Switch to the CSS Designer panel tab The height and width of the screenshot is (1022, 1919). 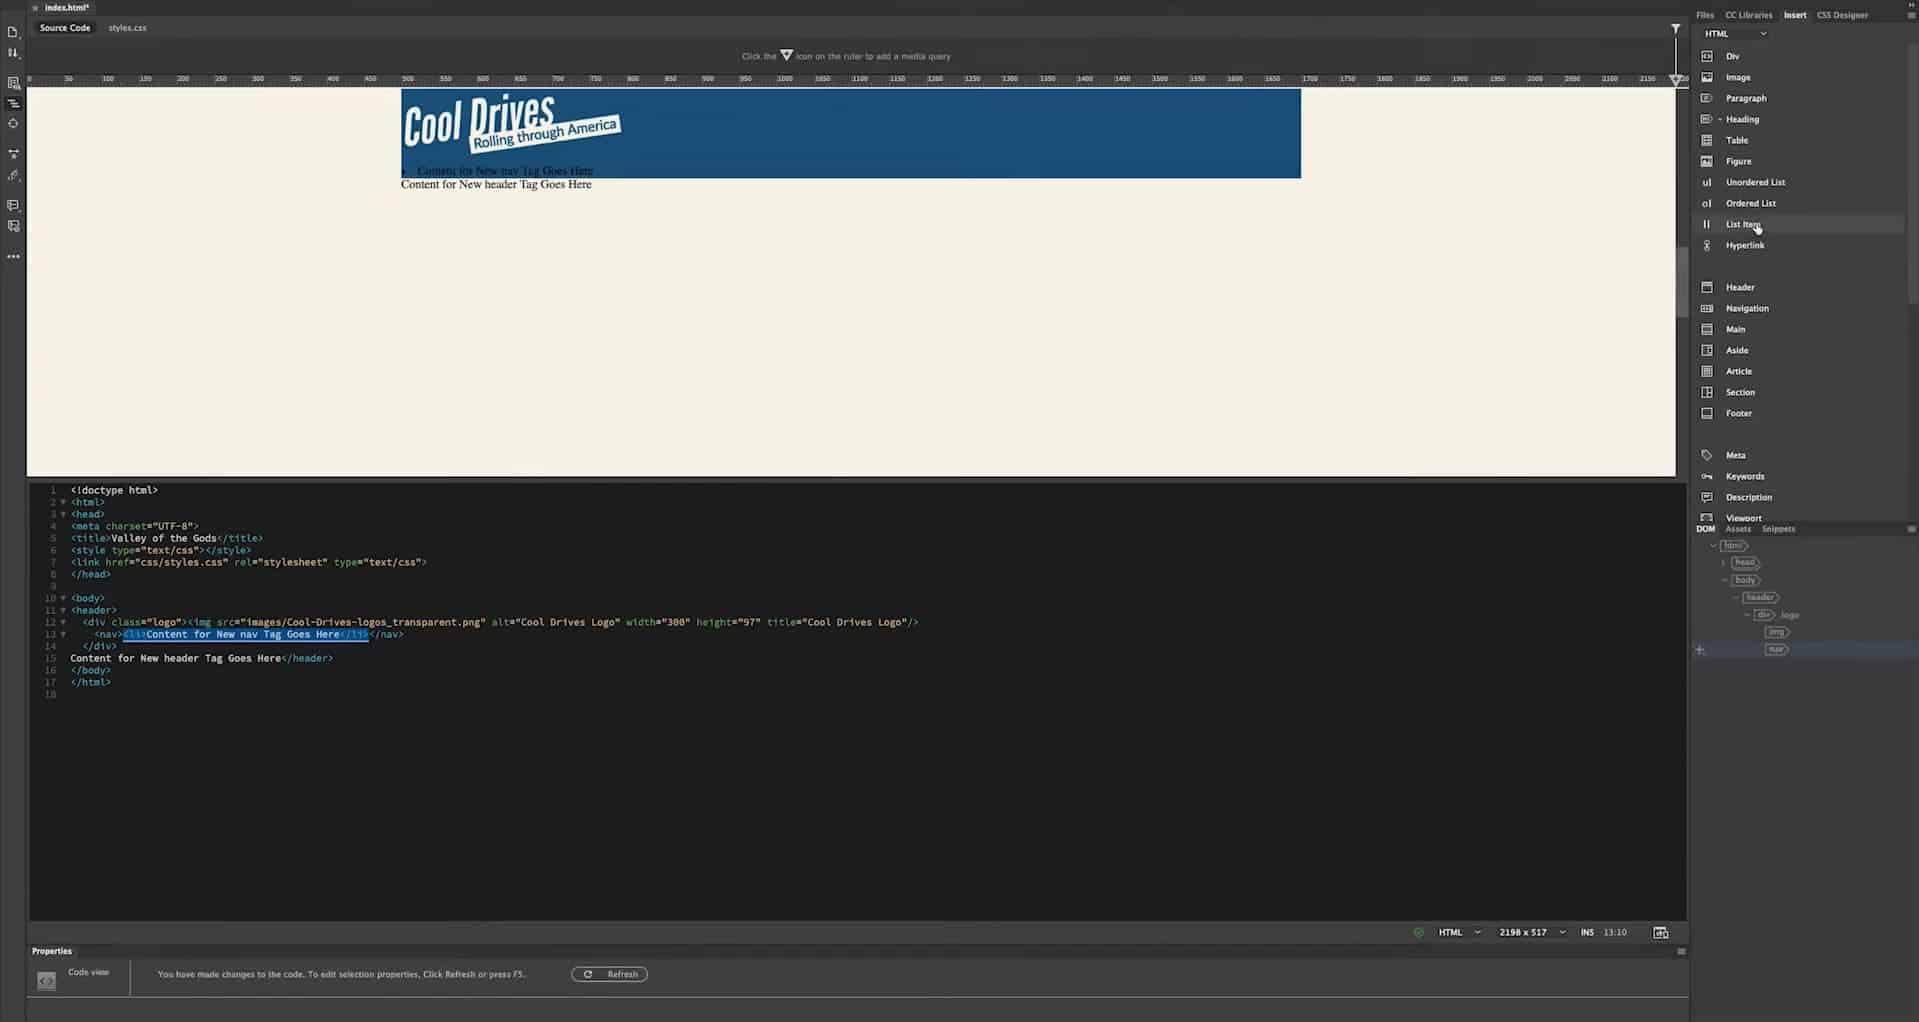point(1841,15)
